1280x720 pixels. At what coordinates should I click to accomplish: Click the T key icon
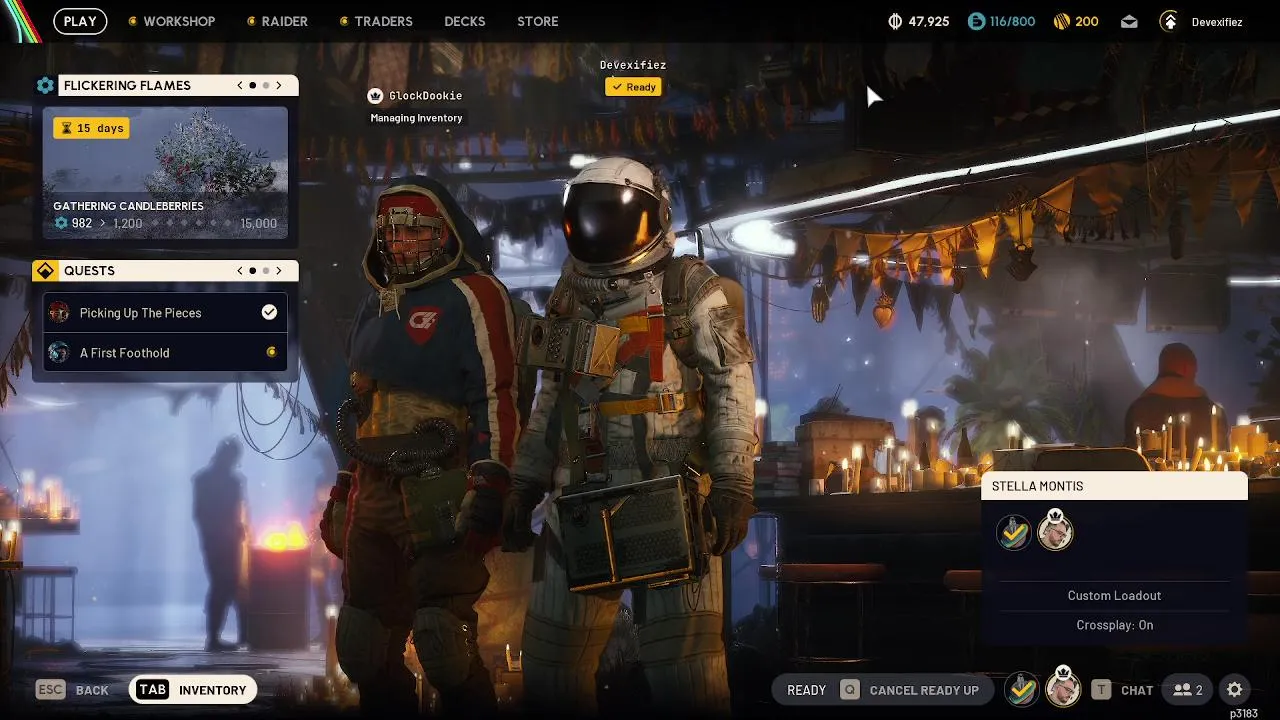pyautogui.click(x=1101, y=690)
